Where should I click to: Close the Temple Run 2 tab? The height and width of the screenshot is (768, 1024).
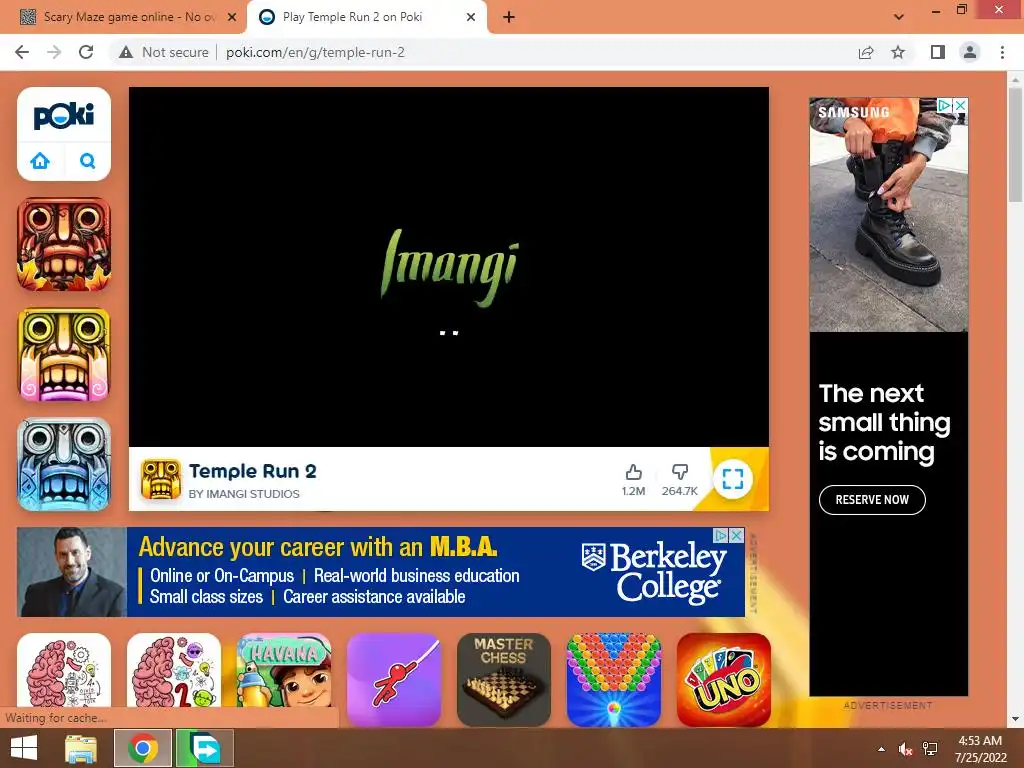pos(471,17)
